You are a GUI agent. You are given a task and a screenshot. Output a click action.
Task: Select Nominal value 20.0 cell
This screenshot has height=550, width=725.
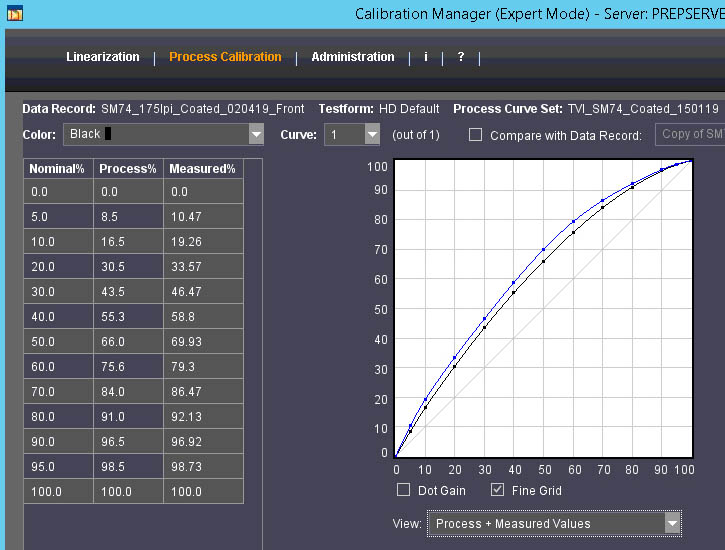58,266
